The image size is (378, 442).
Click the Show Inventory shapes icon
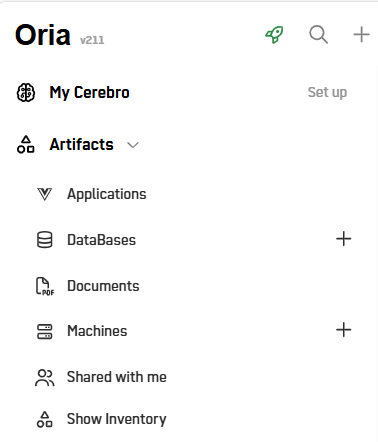coord(44,419)
